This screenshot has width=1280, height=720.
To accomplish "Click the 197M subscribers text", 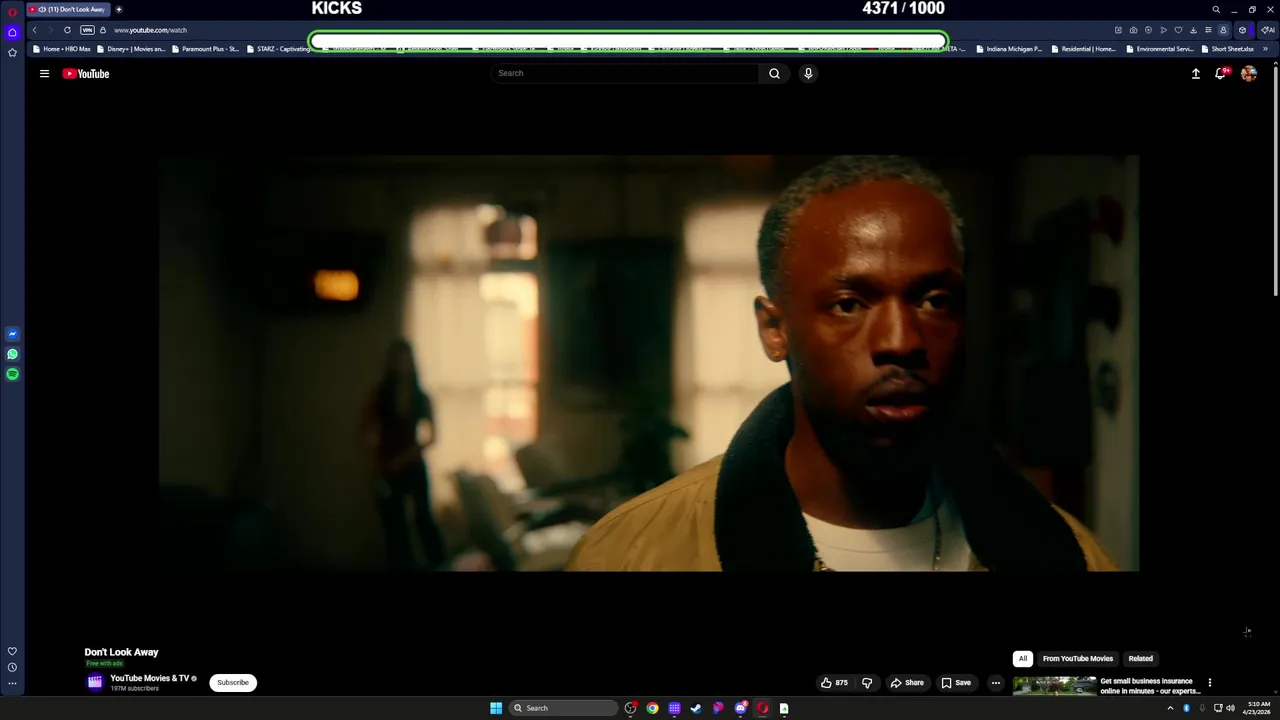I will pyautogui.click(x=134, y=689).
